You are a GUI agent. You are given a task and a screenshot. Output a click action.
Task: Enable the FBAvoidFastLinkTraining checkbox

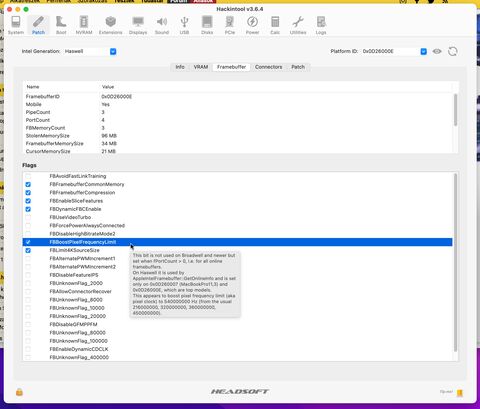click(x=28, y=176)
